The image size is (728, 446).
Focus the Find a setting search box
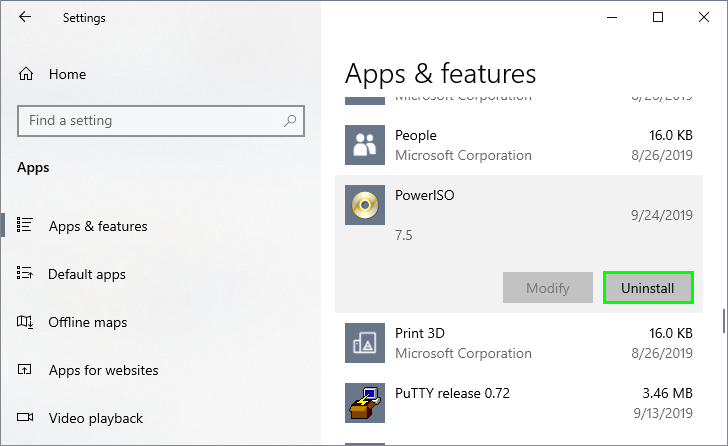point(150,121)
